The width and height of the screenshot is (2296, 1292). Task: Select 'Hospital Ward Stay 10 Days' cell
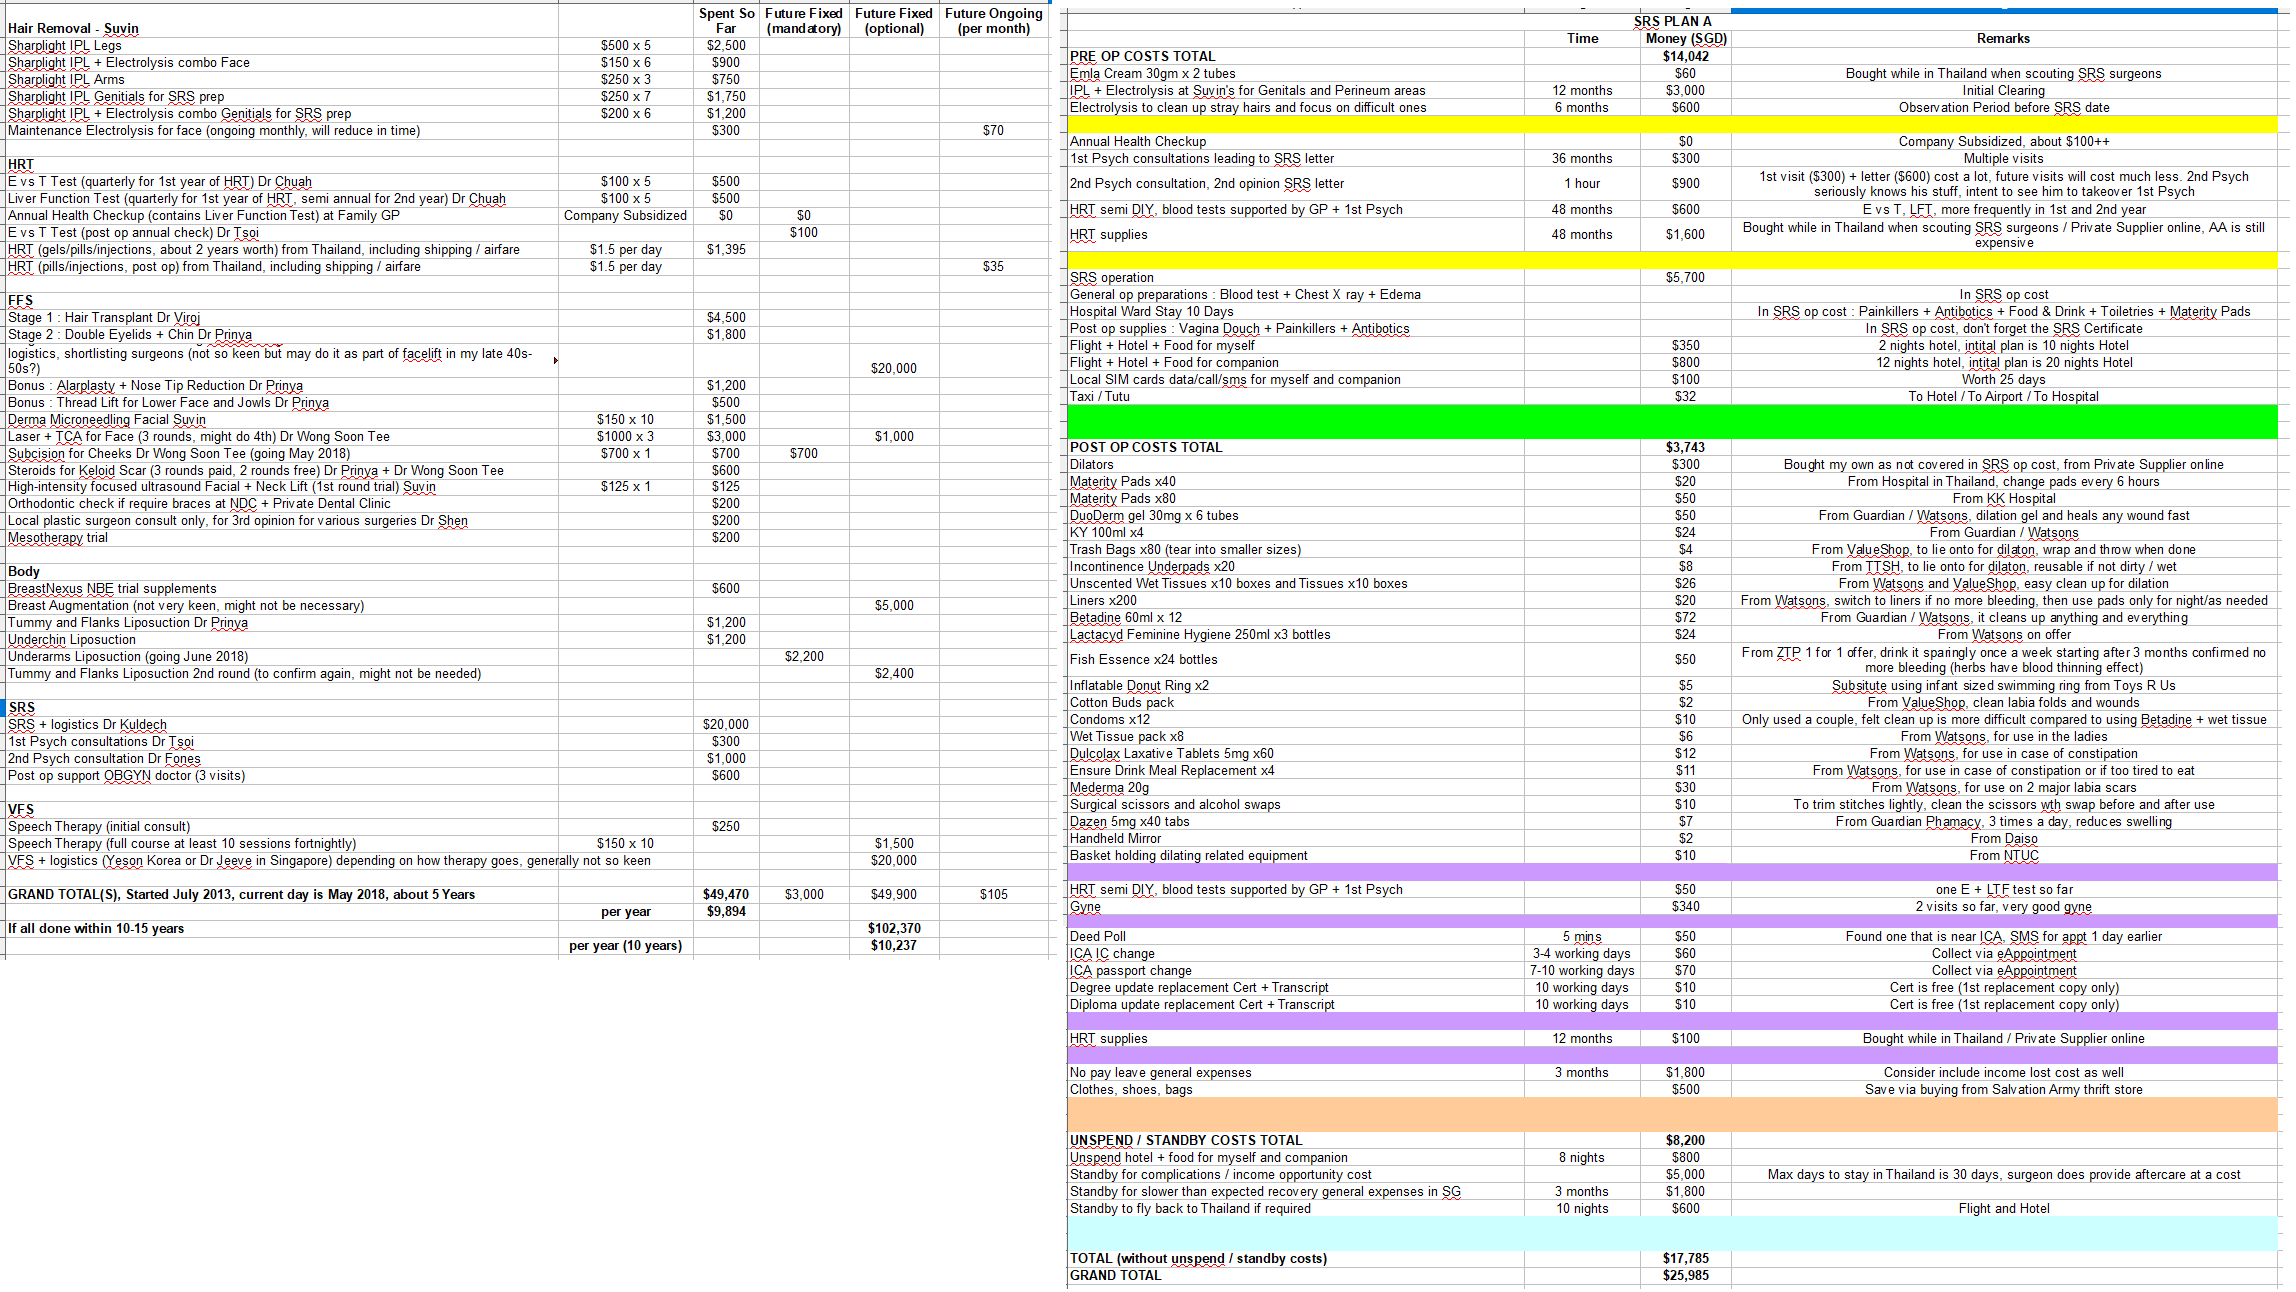1151,311
